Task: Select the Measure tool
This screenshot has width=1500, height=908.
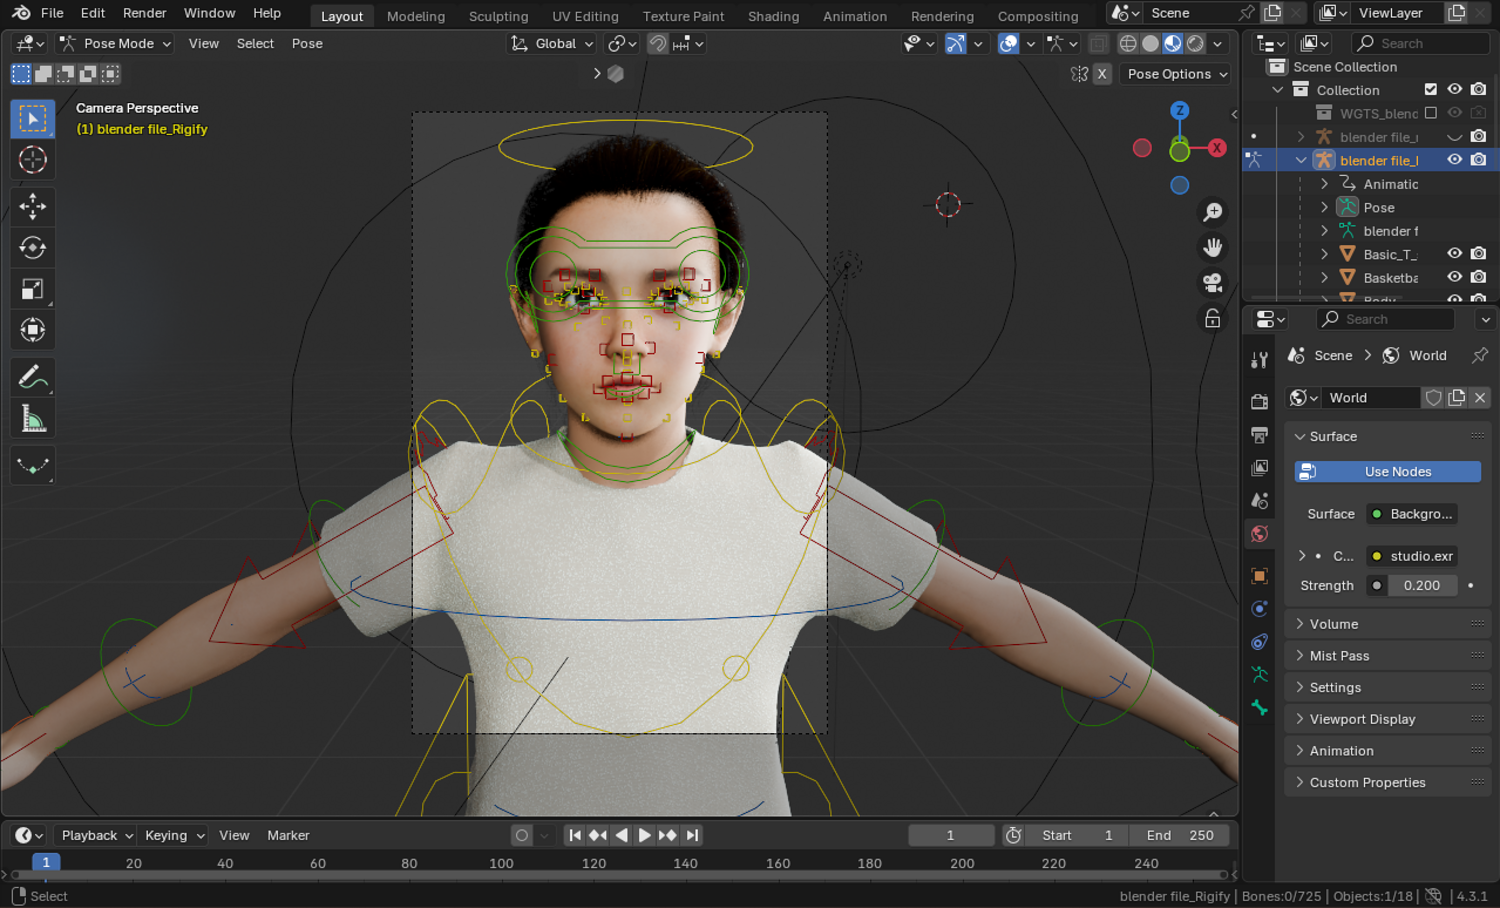Action: pos(32,419)
